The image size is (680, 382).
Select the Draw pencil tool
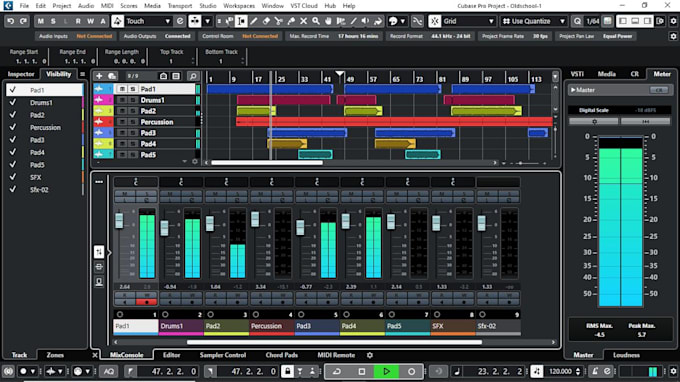pyautogui.click(x=254, y=21)
